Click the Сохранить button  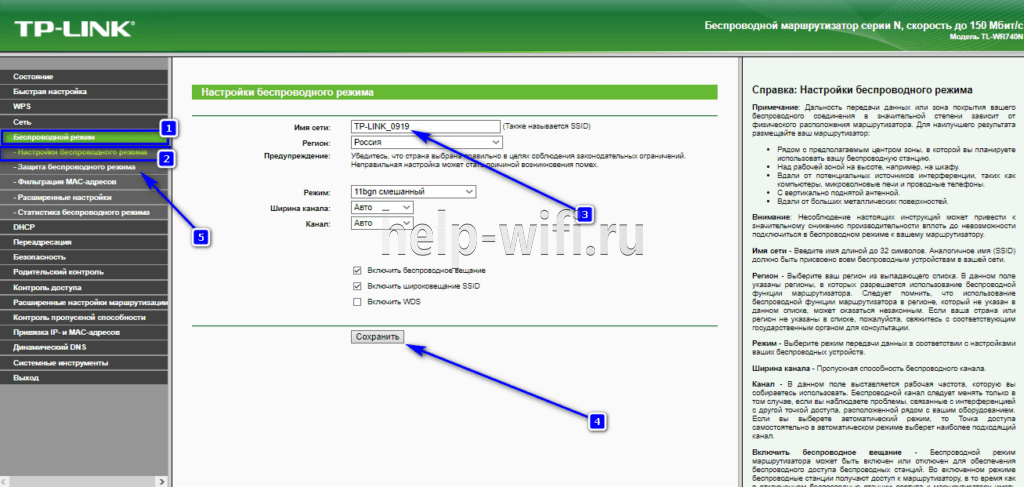[378, 337]
